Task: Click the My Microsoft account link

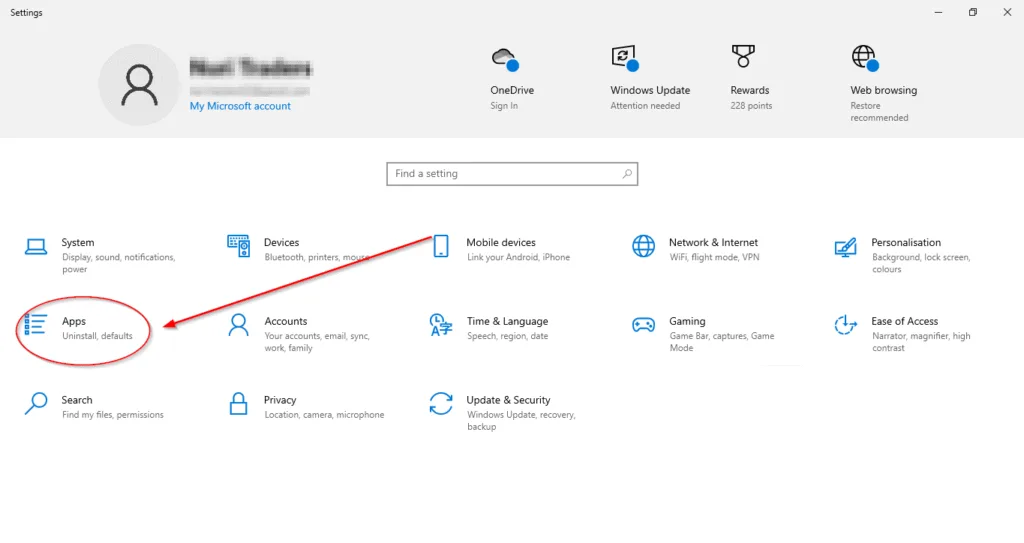Action: tap(240, 106)
